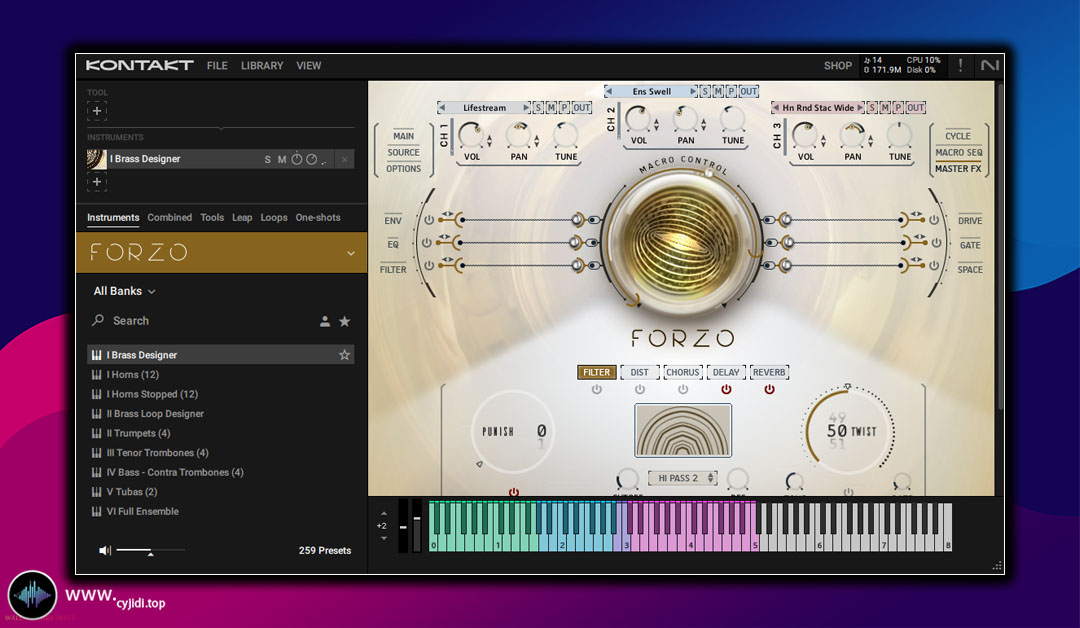Click the Native Instruments logo icon
Screen dimensions: 1080x628
[x=989, y=65]
